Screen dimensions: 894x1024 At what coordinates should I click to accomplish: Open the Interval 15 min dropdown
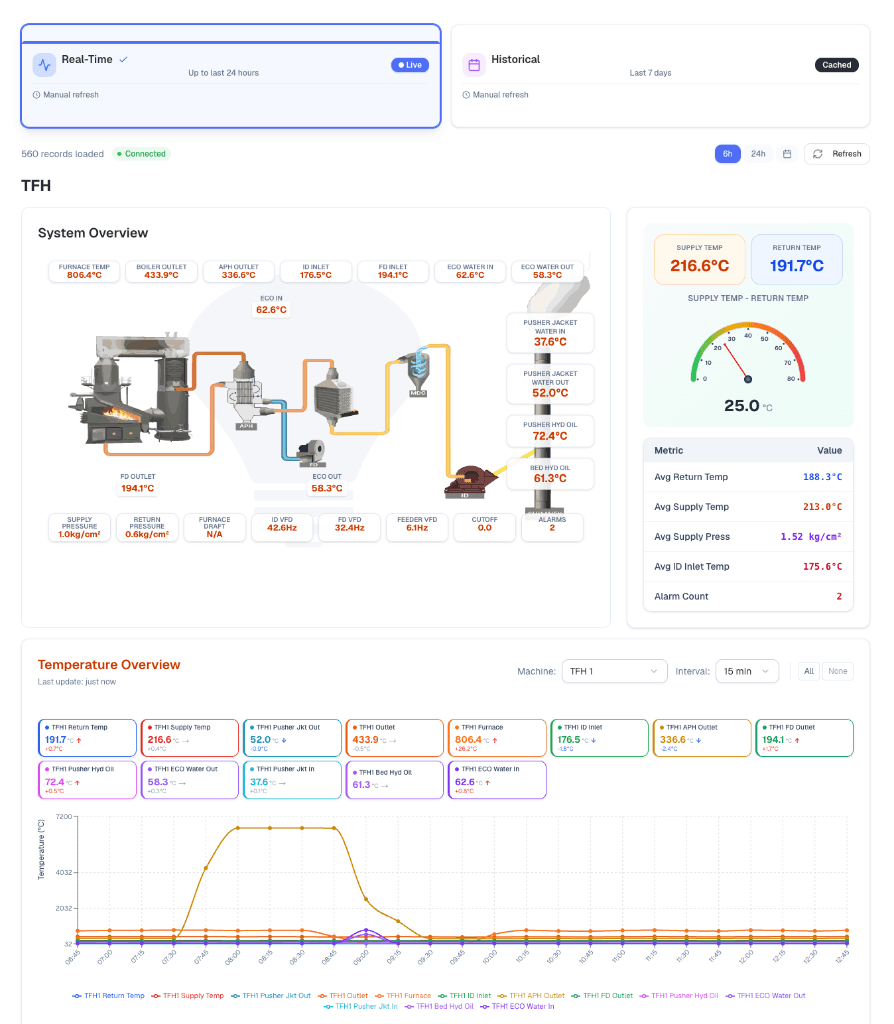pos(747,671)
